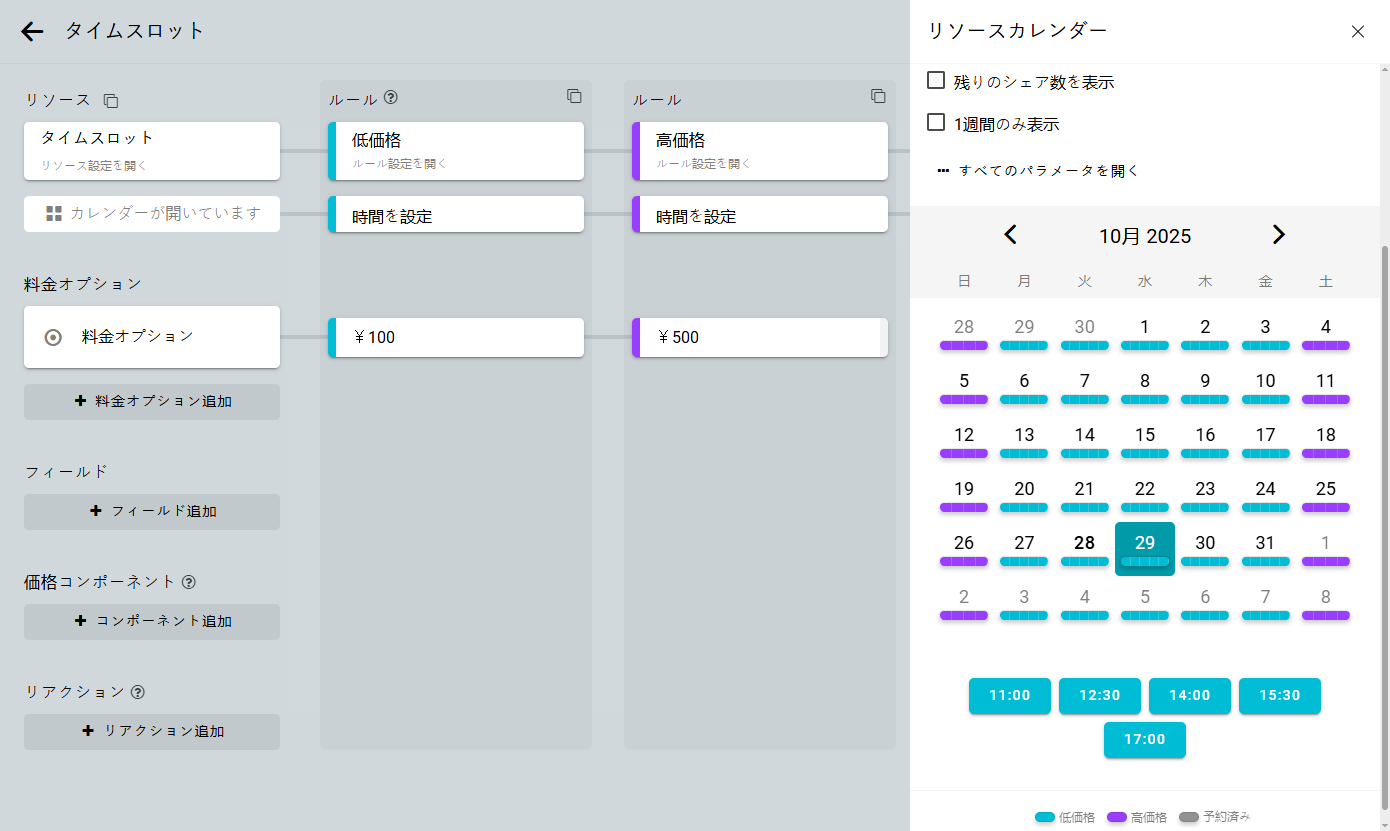The width and height of the screenshot is (1390, 831).
Task: Click 時間を設定 under 高価格 rule
Action: [760, 214]
